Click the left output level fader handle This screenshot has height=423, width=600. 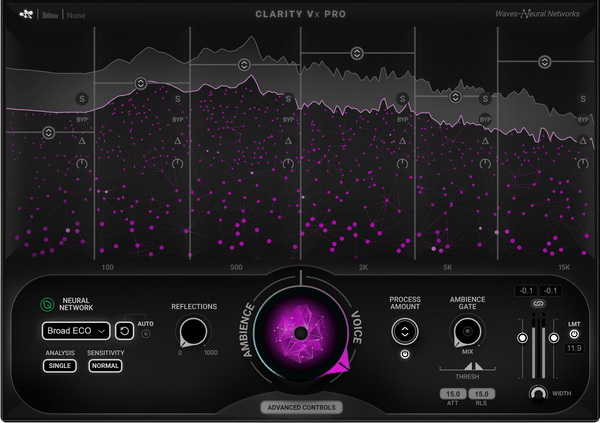[521, 339]
